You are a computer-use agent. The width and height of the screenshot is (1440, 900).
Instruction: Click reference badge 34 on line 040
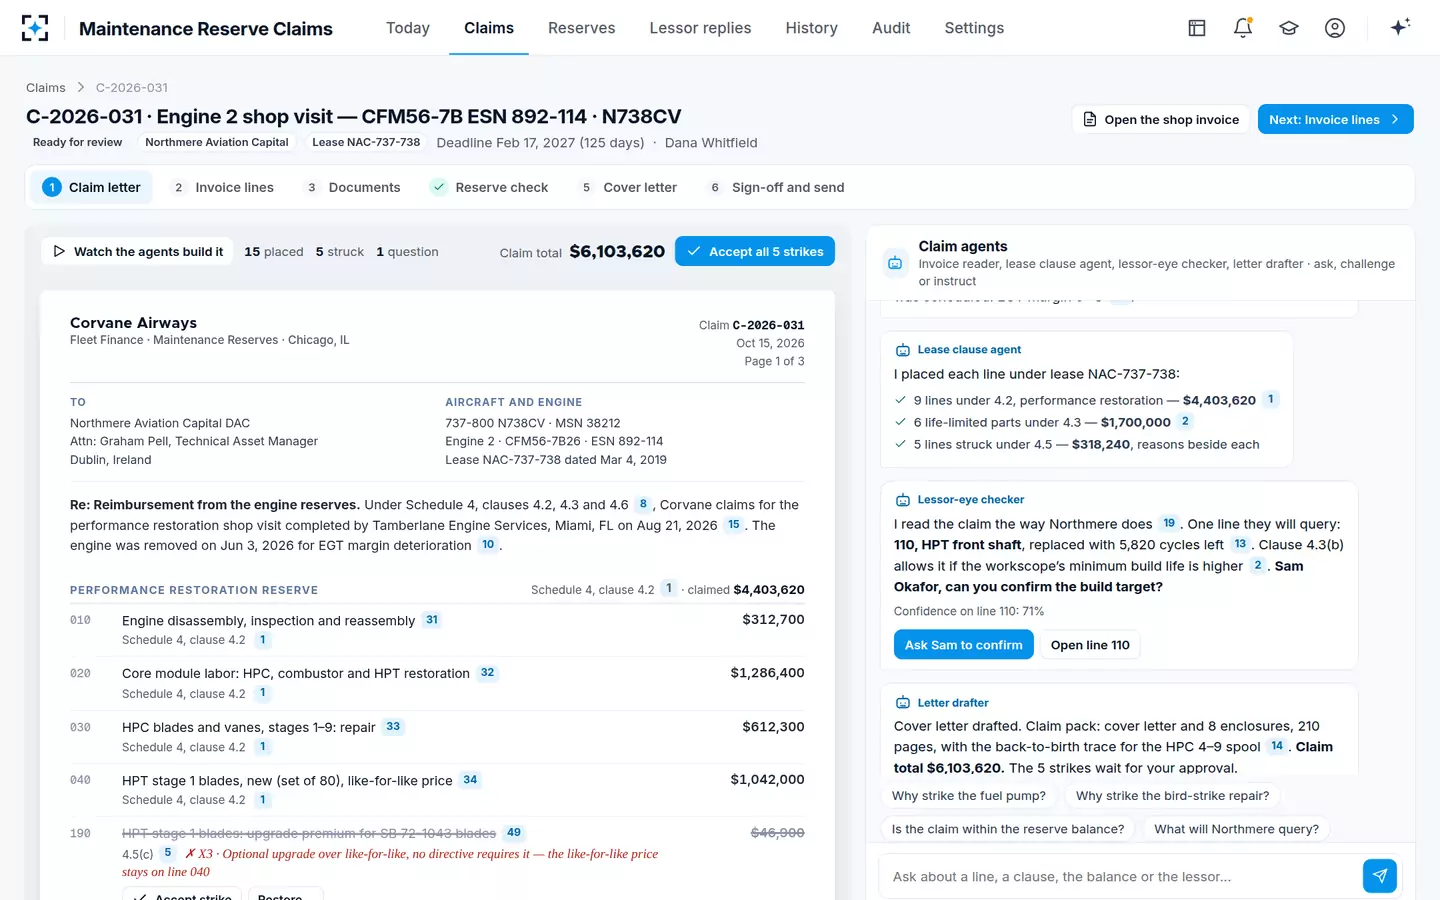click(470, 780)
